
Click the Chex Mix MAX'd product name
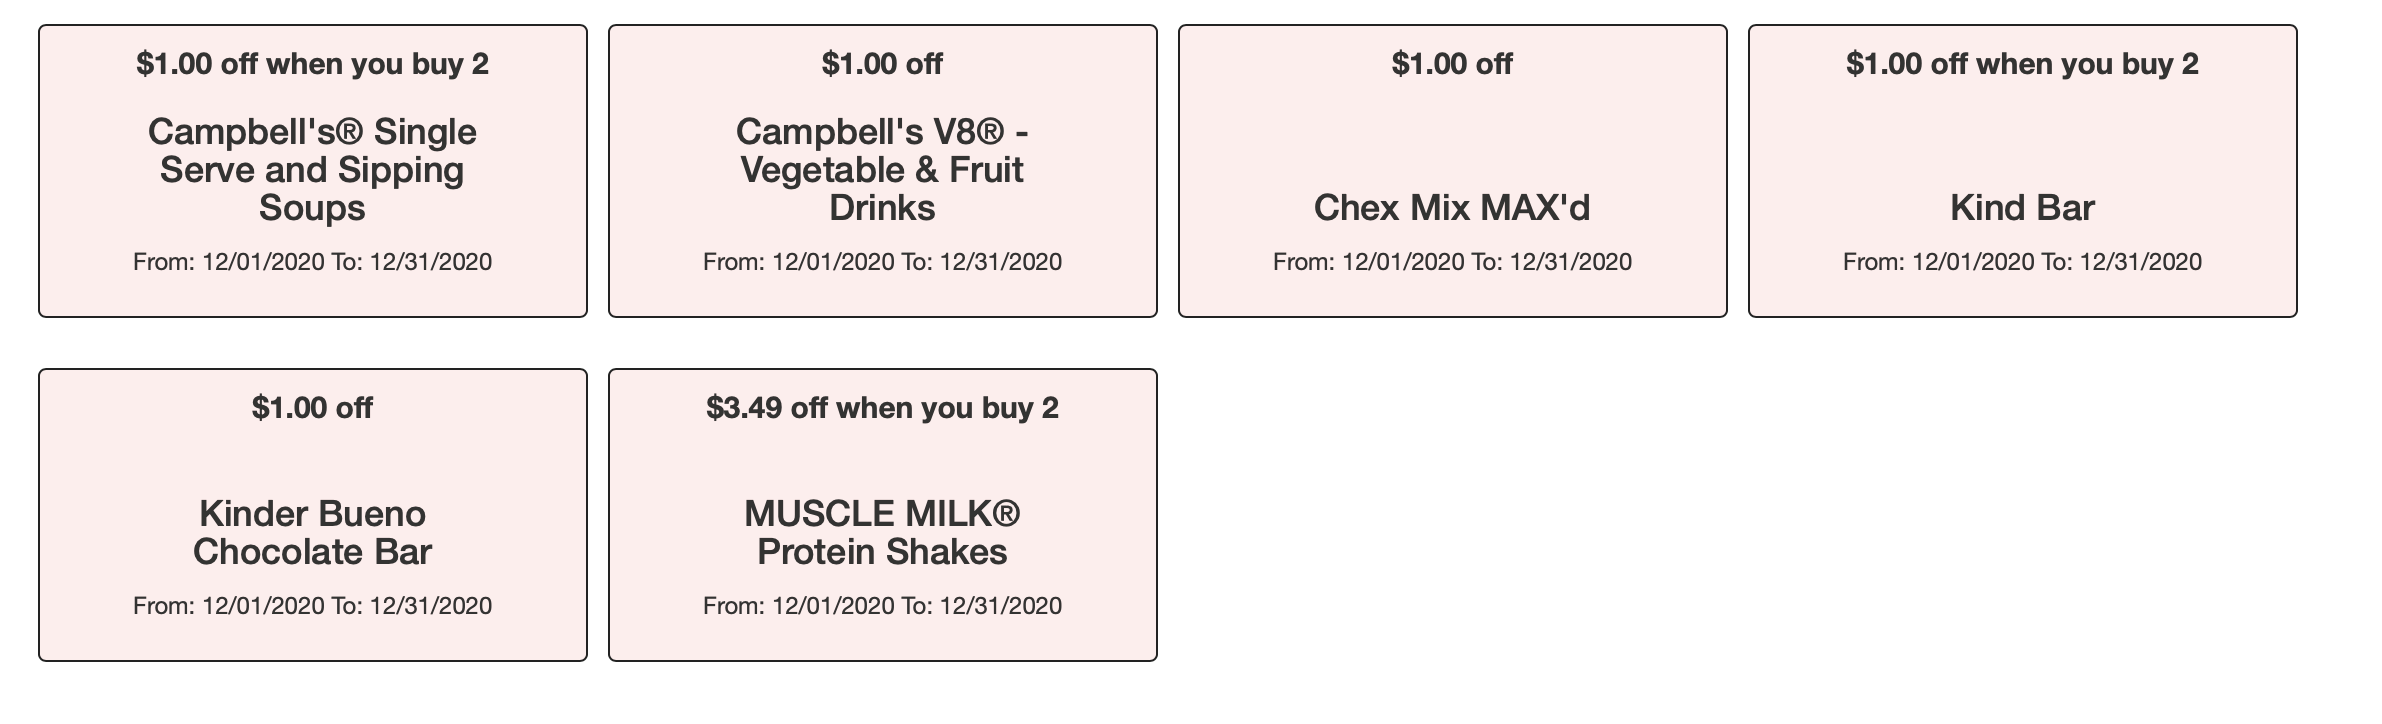click(x=1452, y=208)
